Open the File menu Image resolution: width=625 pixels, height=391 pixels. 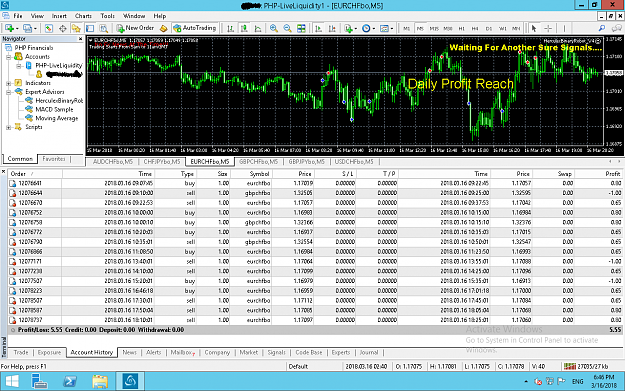[x=18, y=16]
